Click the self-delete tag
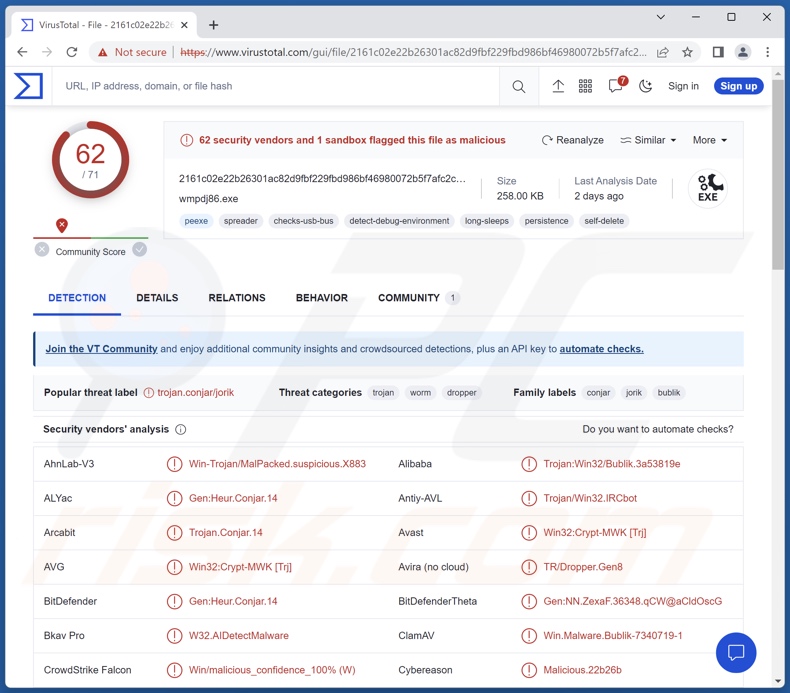The width and height of the screenshot is (790, 693). (604, 221)
